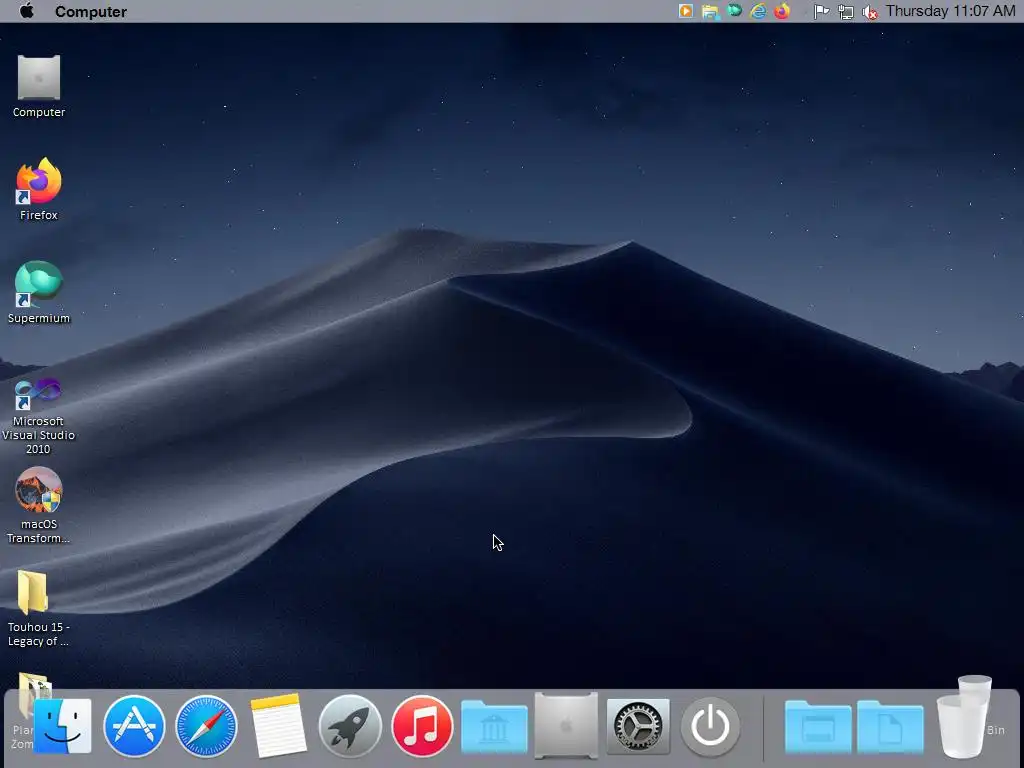Image resolution: width=1024 pixels, height=768 pixels.
Task: Open System Preferences gear in the dock
Action: click(638, 726)
